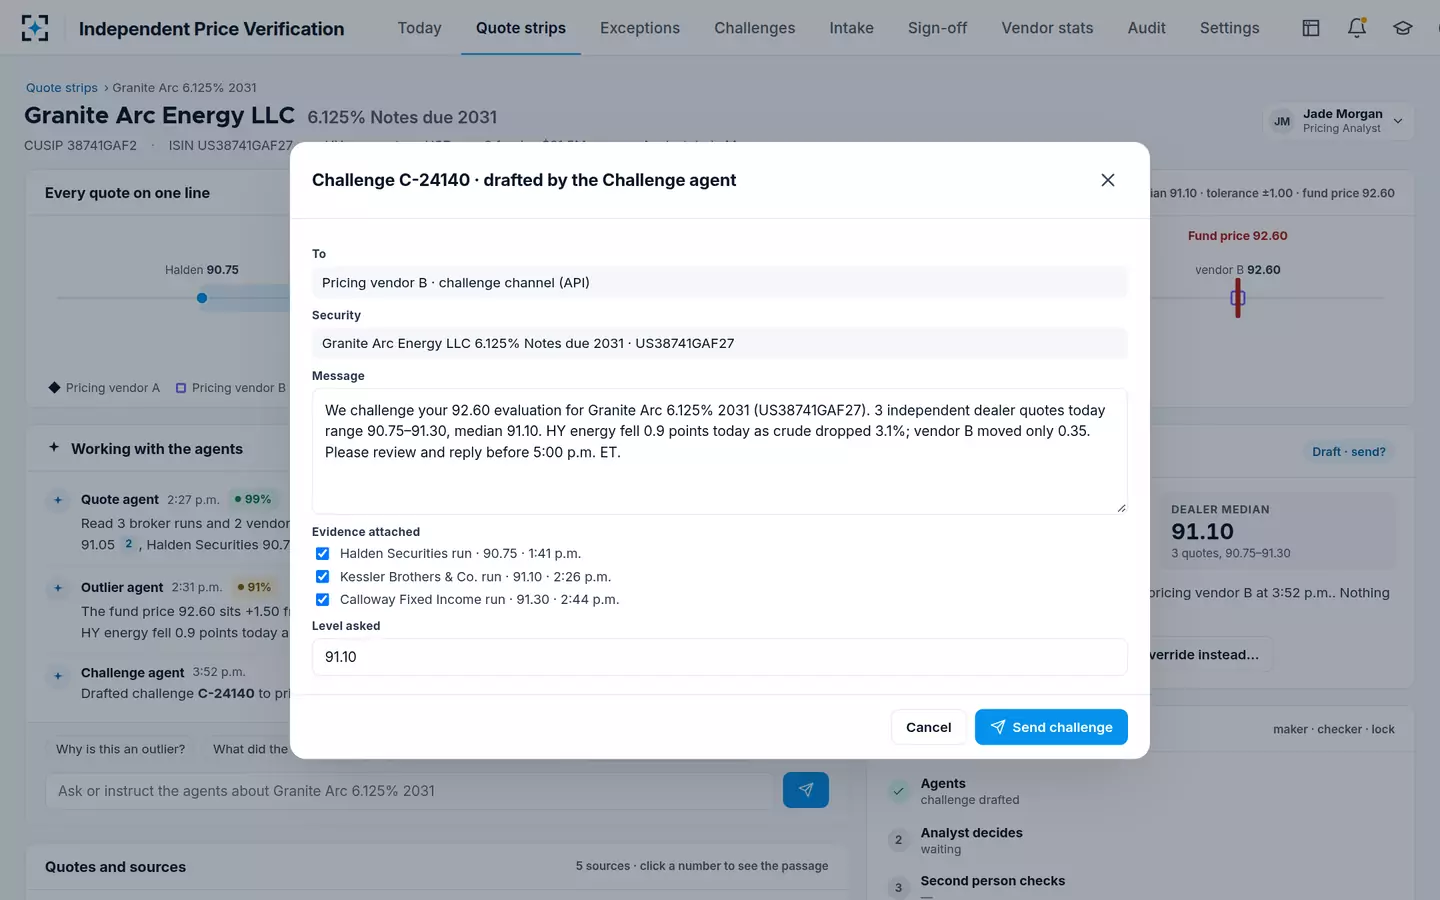The width and height of the screenshot is (1440, 900).
Task: Follow the Quote strips breadcrumb link
Action: [62, 88]
